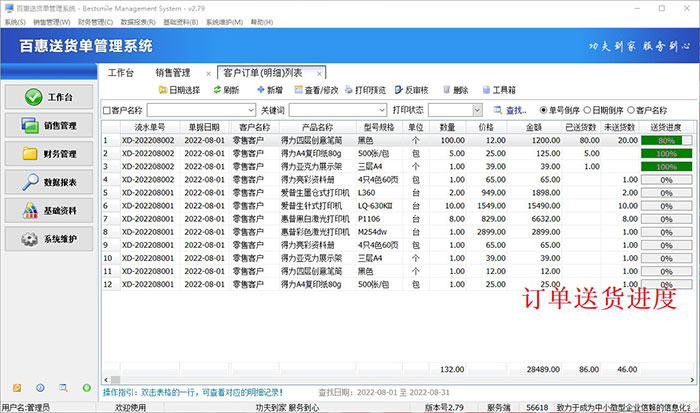Click the 单据日期 column header

pos(204,127)
